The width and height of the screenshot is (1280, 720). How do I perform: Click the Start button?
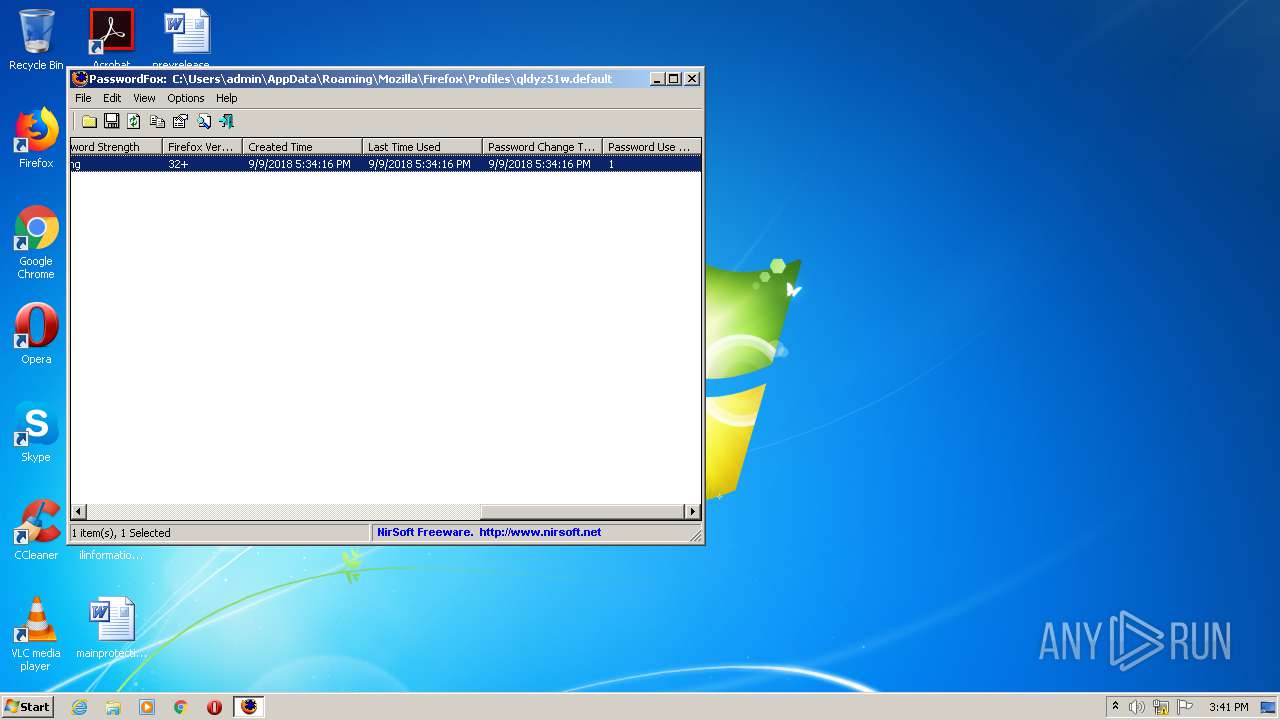(28, 706)
